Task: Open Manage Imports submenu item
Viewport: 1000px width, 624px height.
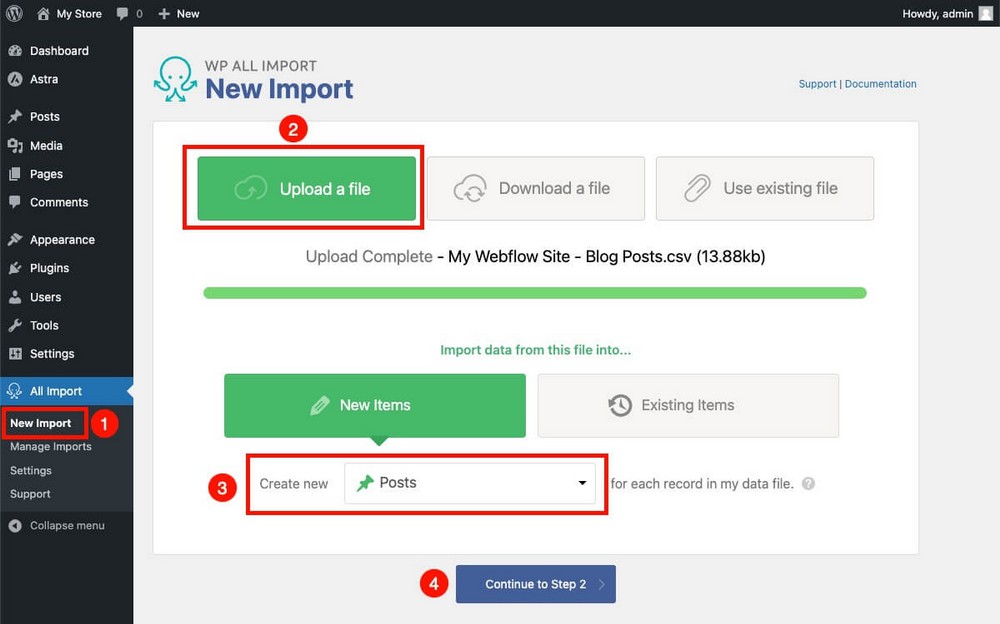Action: (51, 447)
